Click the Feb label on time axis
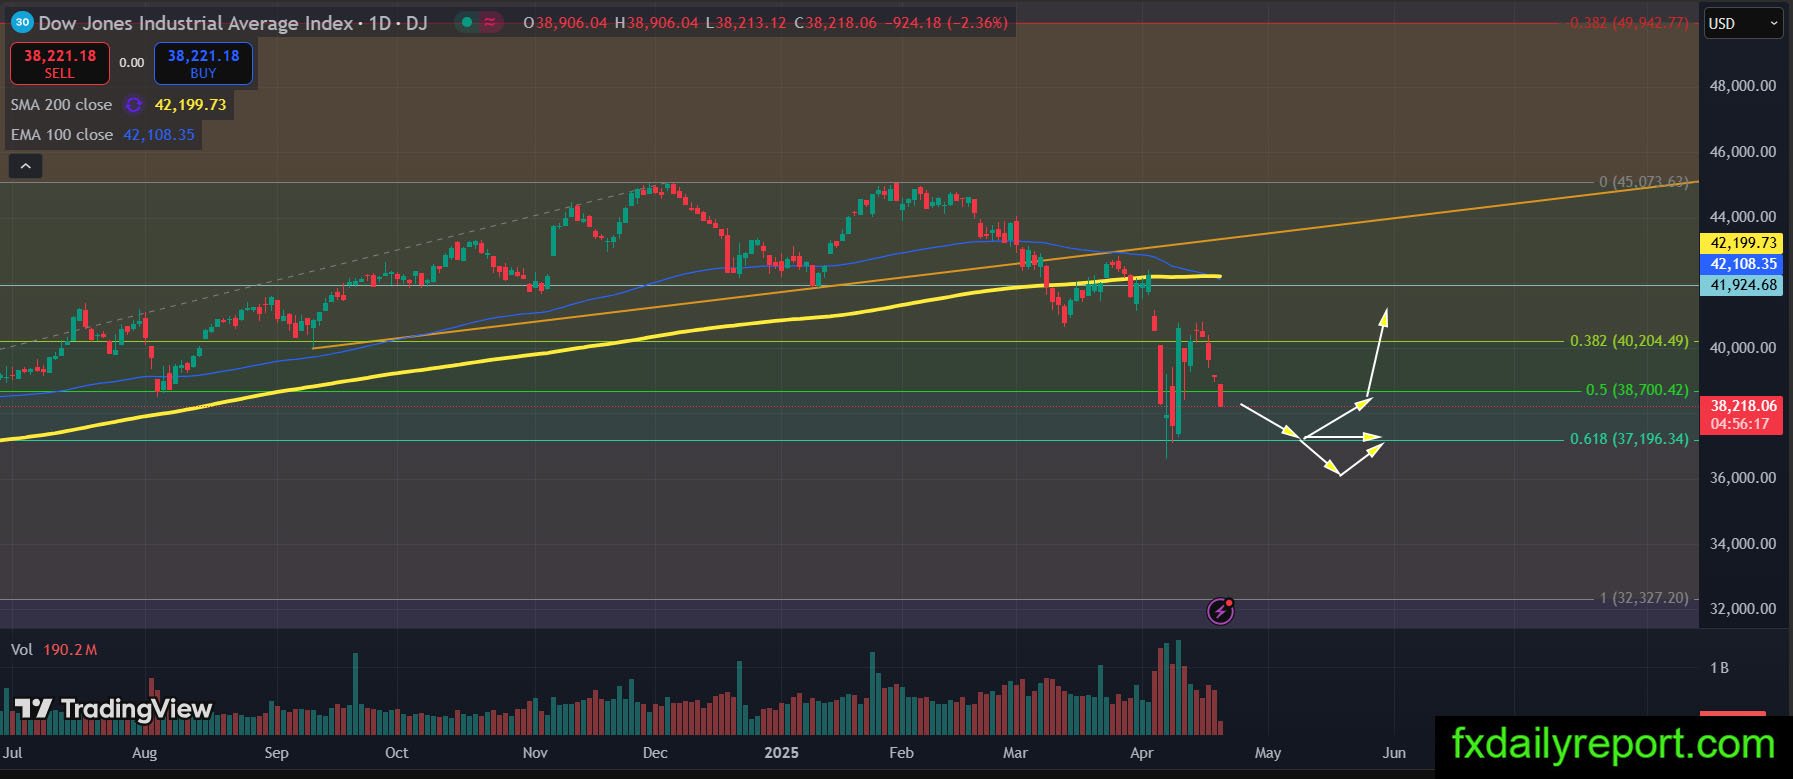Image resolution: width=1793 pixels, height=779 pixels. pos(901,753)
